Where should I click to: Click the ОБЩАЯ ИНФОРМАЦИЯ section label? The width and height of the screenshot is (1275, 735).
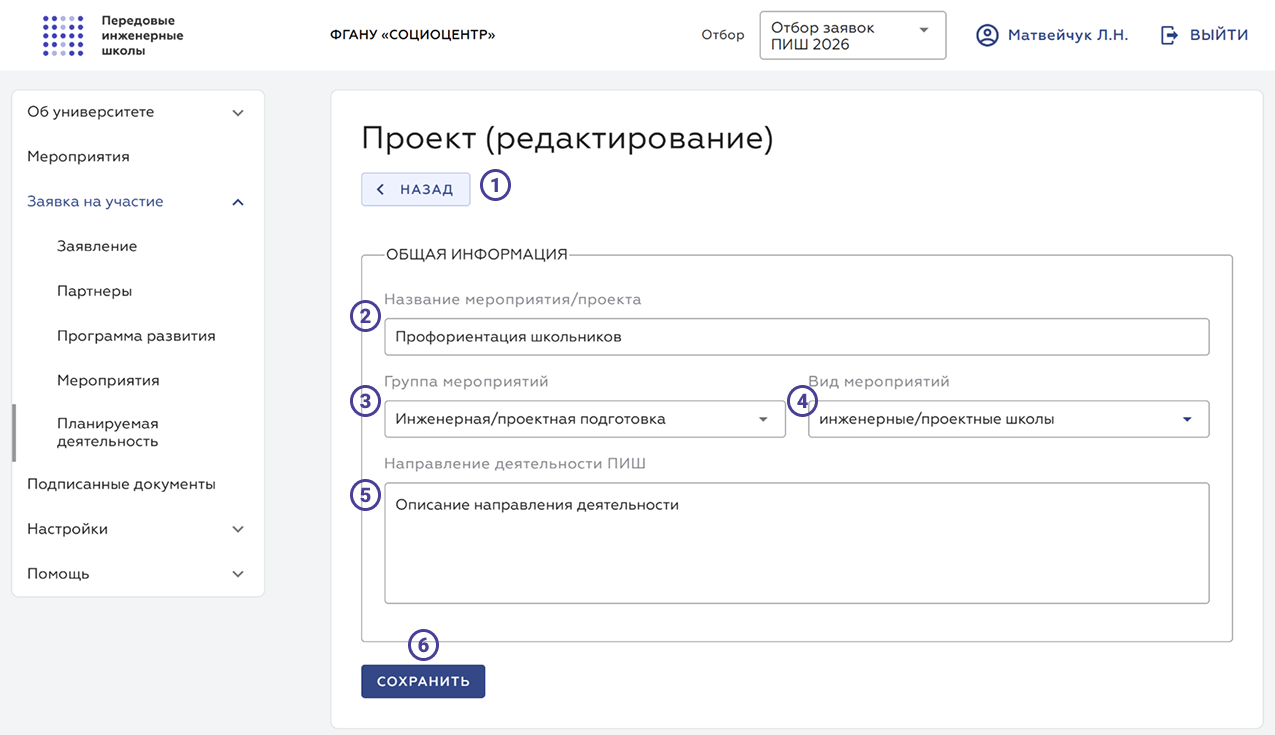[477, 255]
